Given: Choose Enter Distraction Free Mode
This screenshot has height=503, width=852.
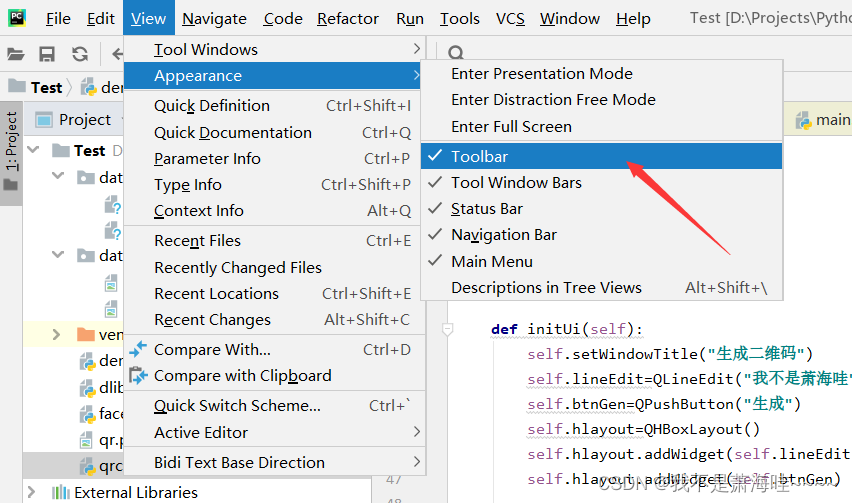Looking at the screenshot, I should point(602,99).
